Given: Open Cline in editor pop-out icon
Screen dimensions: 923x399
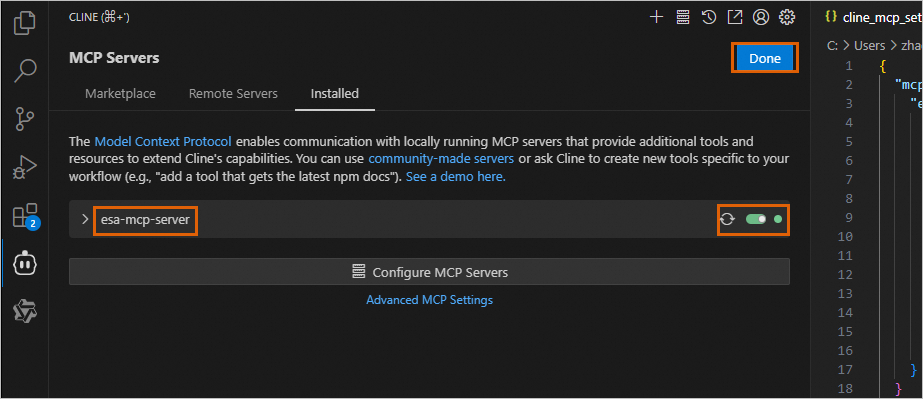Looking at the screenshot, I should [x=735, y=17].
